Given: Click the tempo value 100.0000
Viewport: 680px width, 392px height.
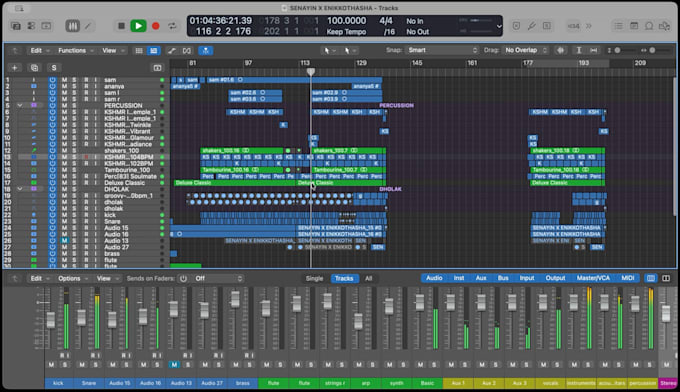Looking at the screenshot, I should point(346,21).
